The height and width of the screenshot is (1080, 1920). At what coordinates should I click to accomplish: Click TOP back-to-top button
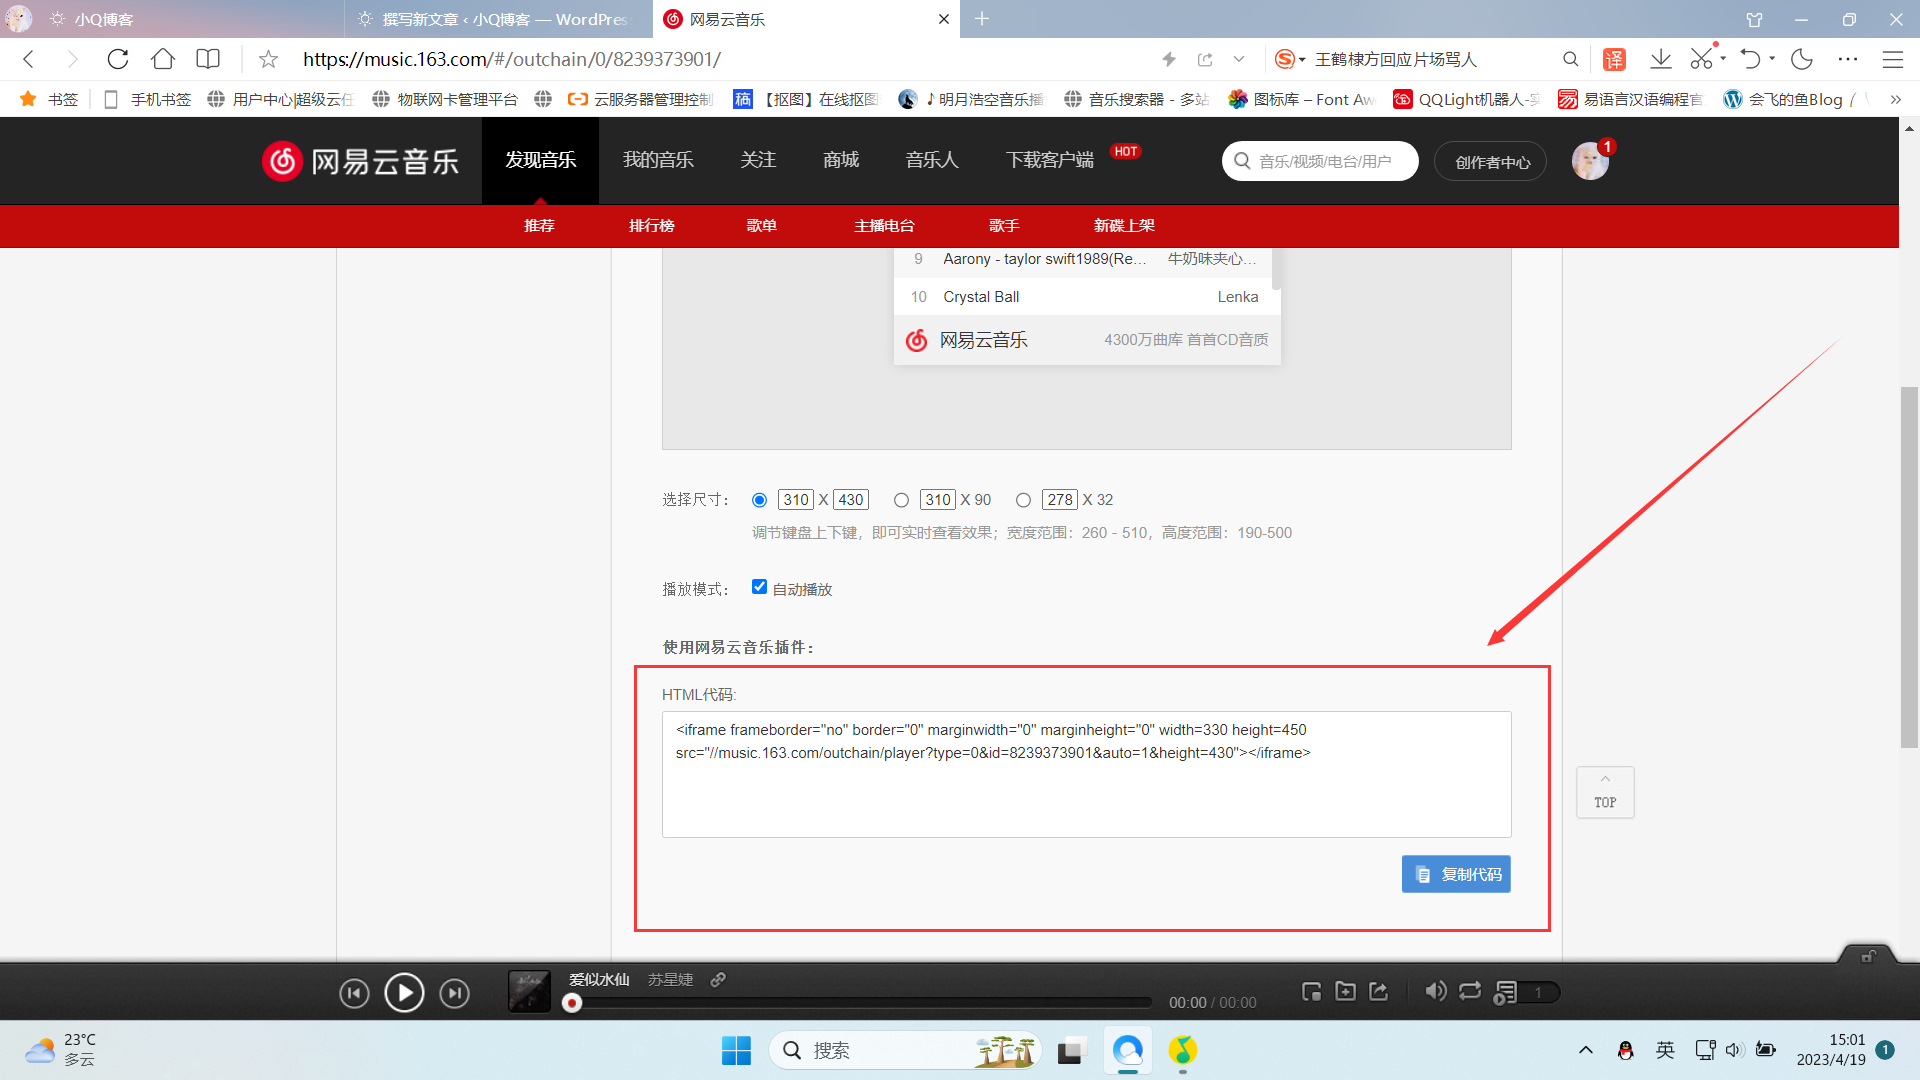pyautogui.click(x=1605, y=793)
